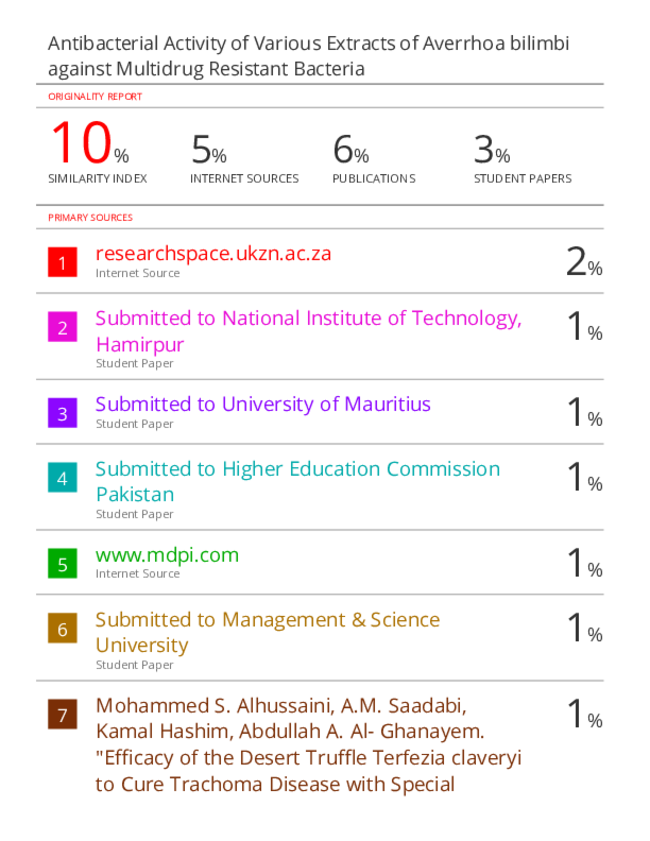Click the Antibacterial Activity document title
This screenshot has width=650, height=841.
click(308, 56)
